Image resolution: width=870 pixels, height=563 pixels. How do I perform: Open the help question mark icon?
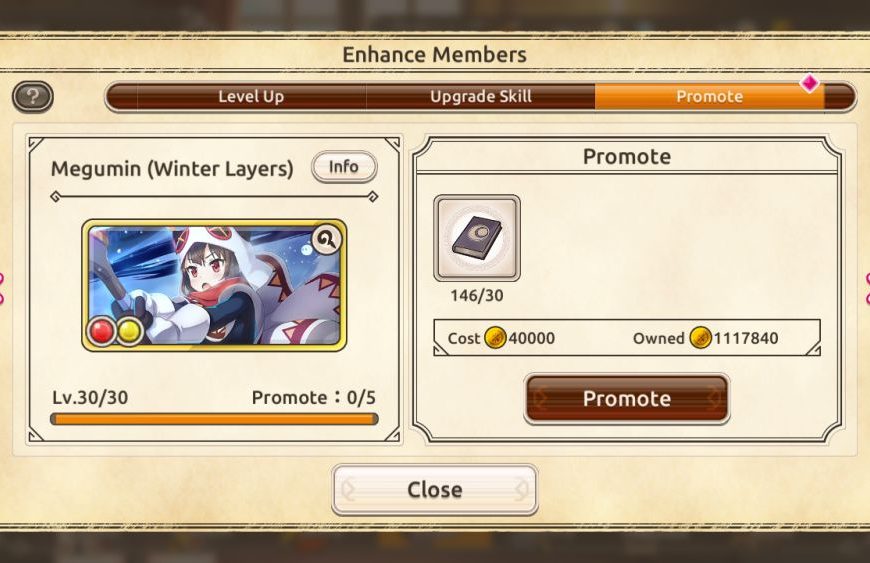[33, 97]
